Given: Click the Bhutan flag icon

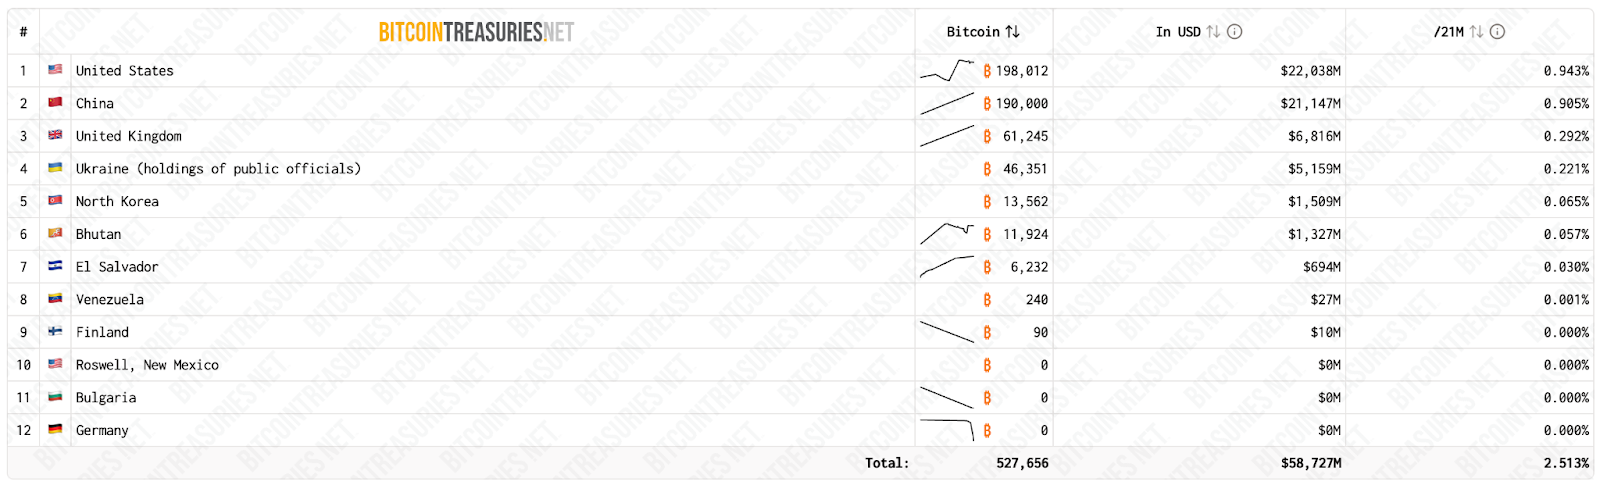Looking at the screenshot, I should tap(55, 233).
